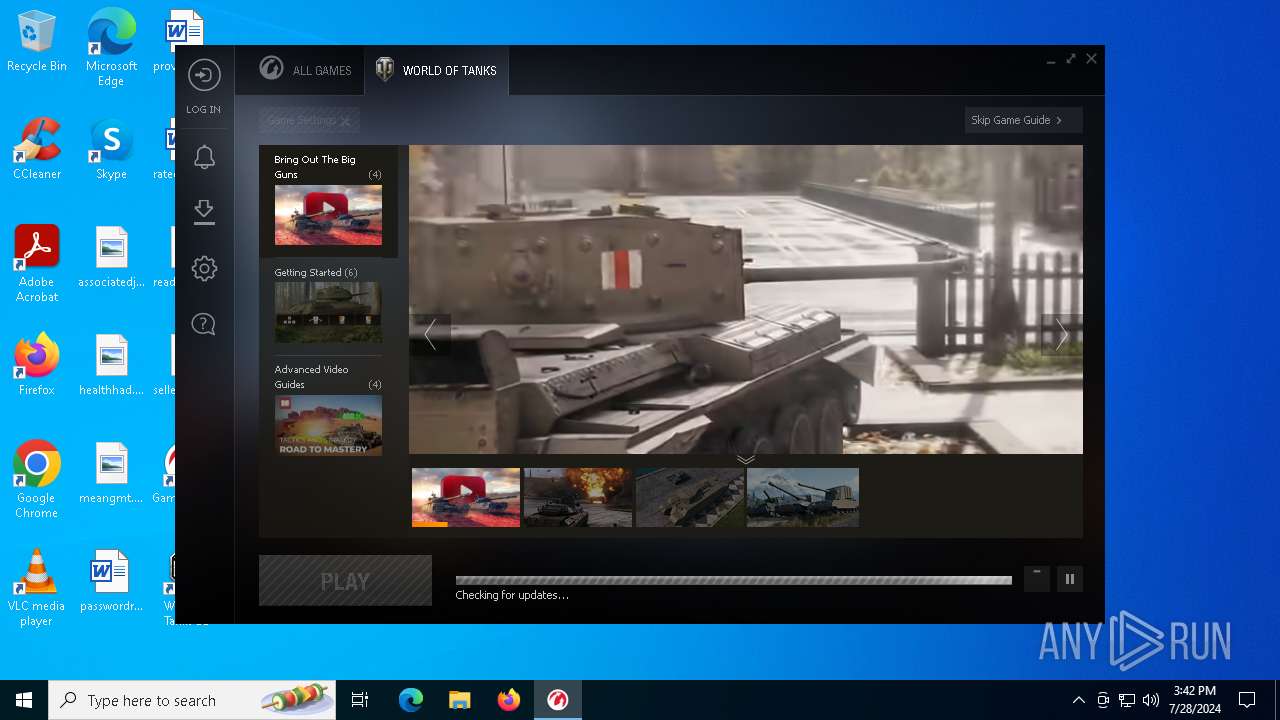The width and height of the screenshot is (1280, 720).
Task: Open CCleaner desktop shortcut
Action: click(x=37, y=150)
